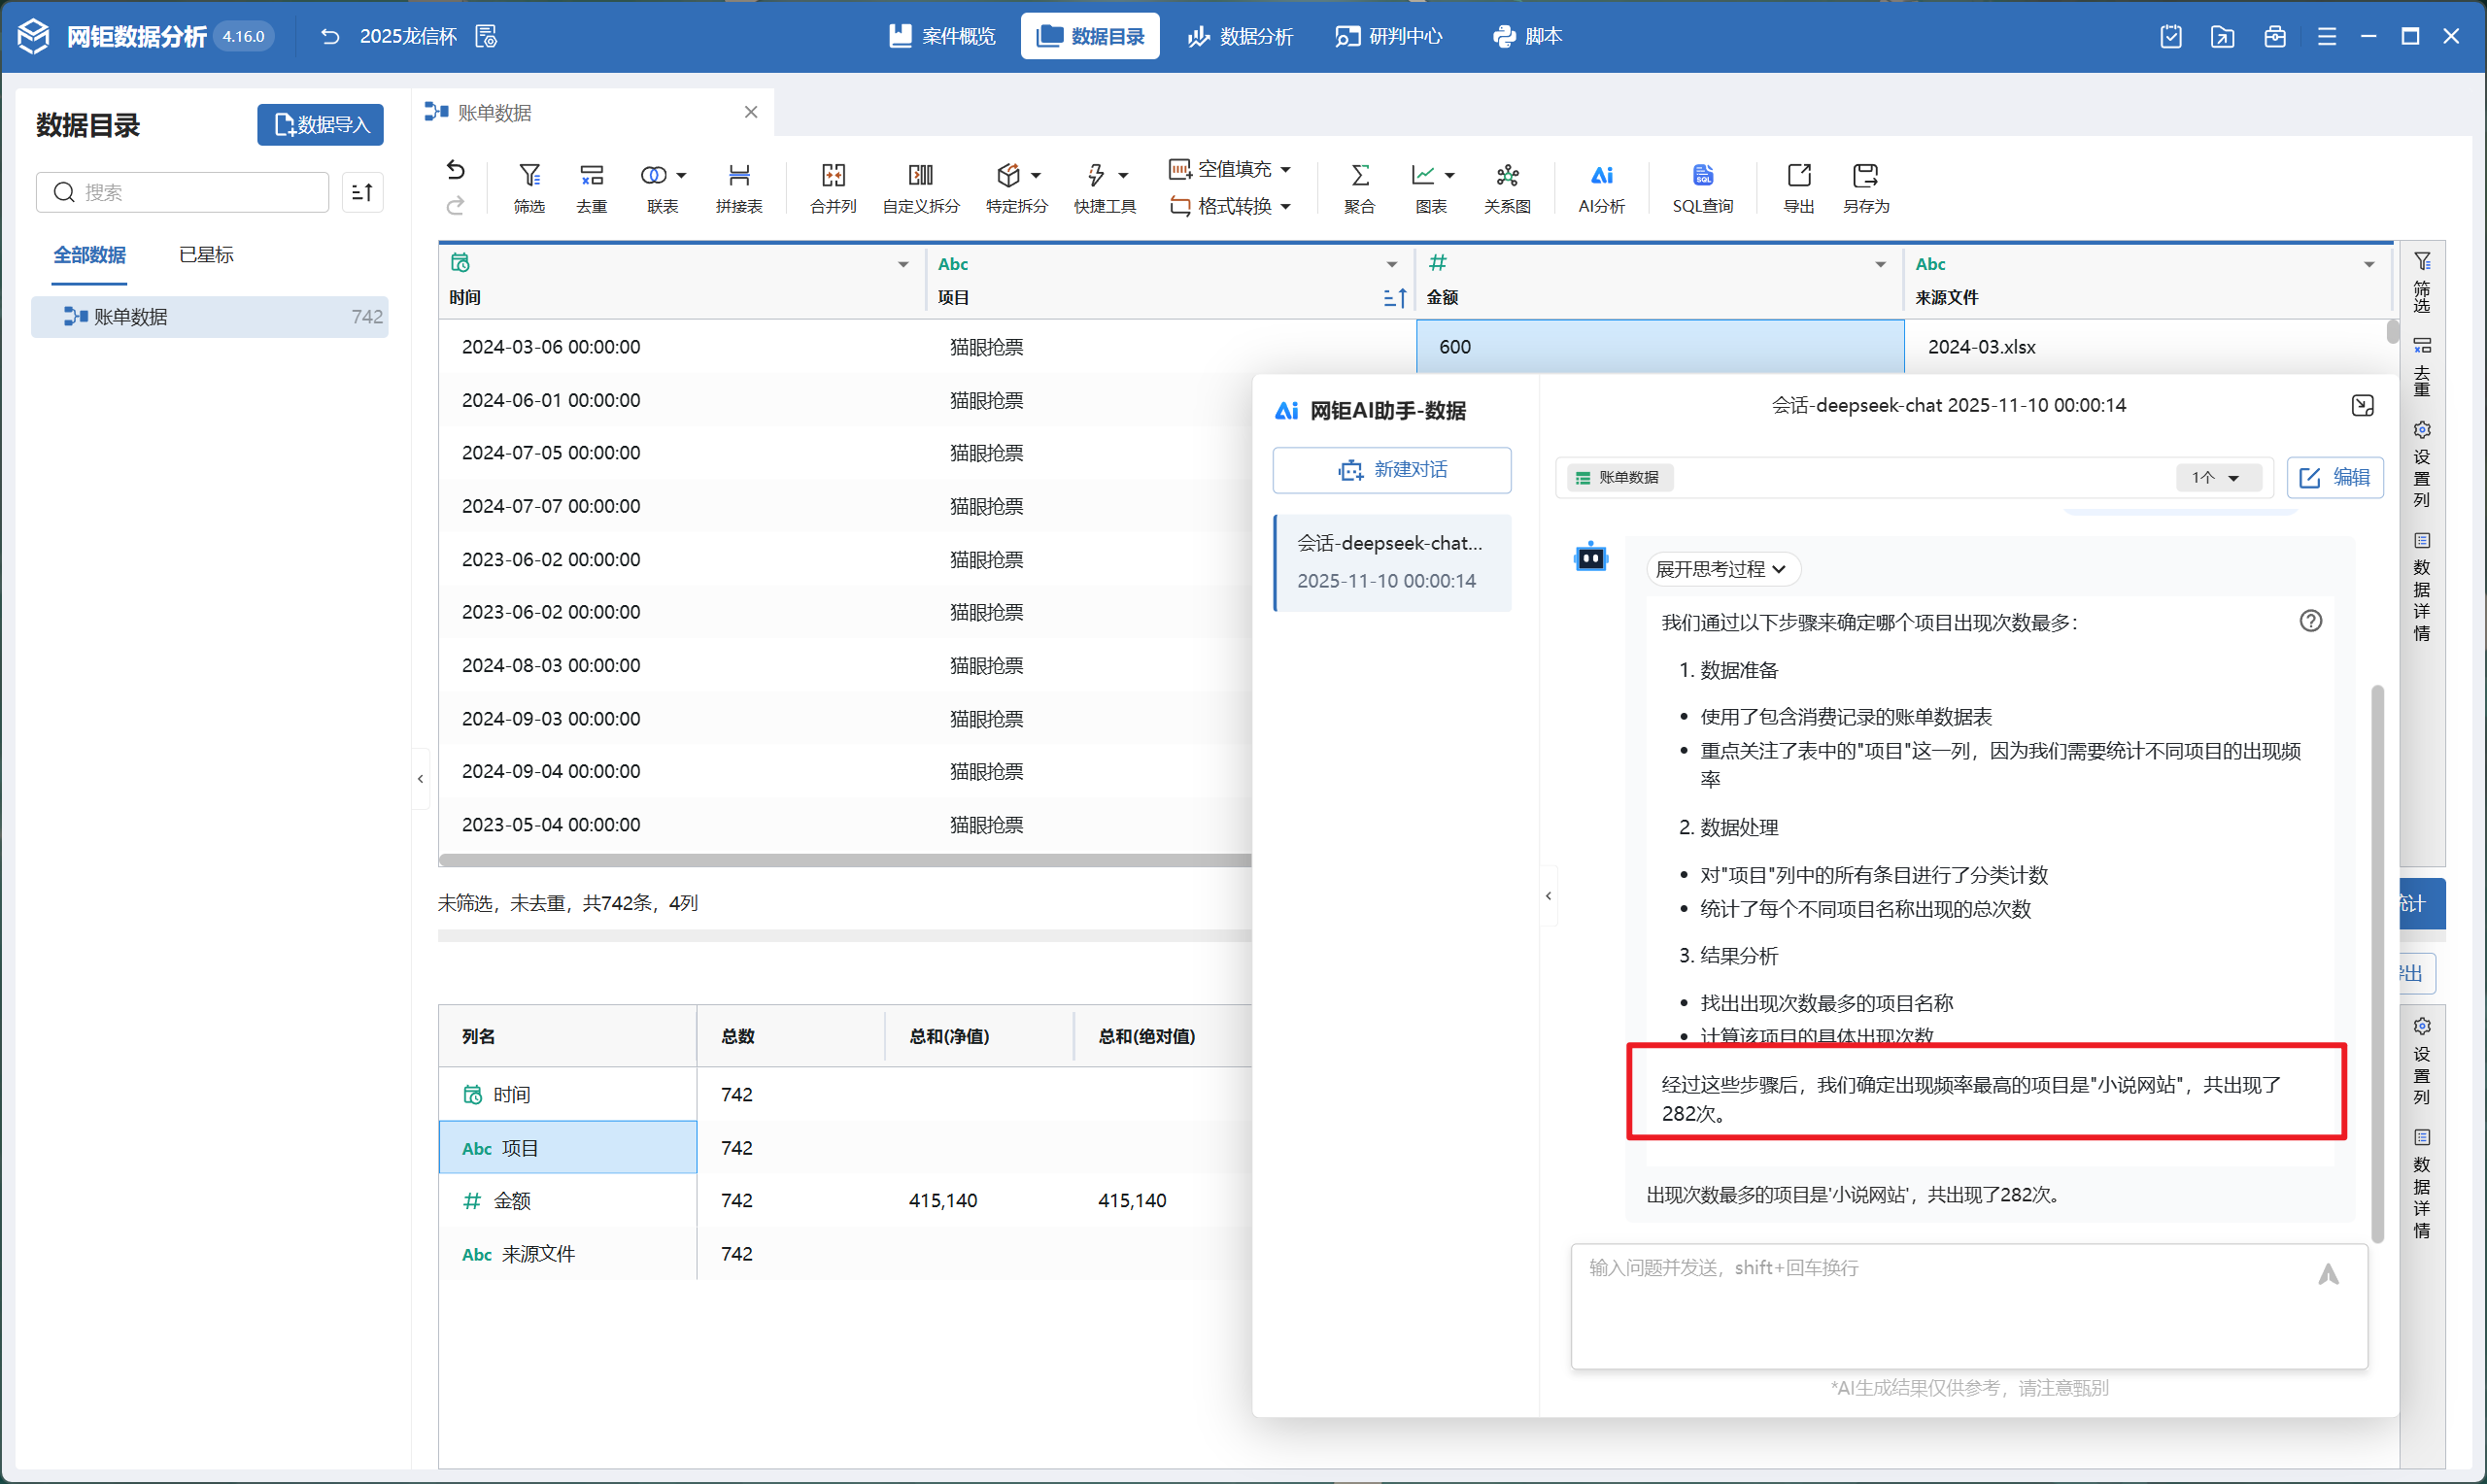This screenshot has height=1484, width=2487.
Task: Click the 数据导入 button
Action: coord(320,125)
